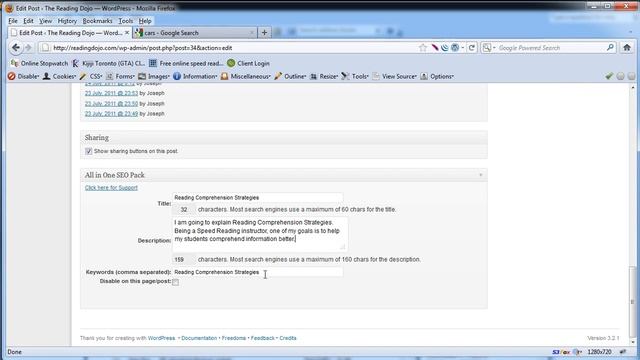Click the 1280x720 status bar size indicator
The image size is (640, 360).
point(599,352)
